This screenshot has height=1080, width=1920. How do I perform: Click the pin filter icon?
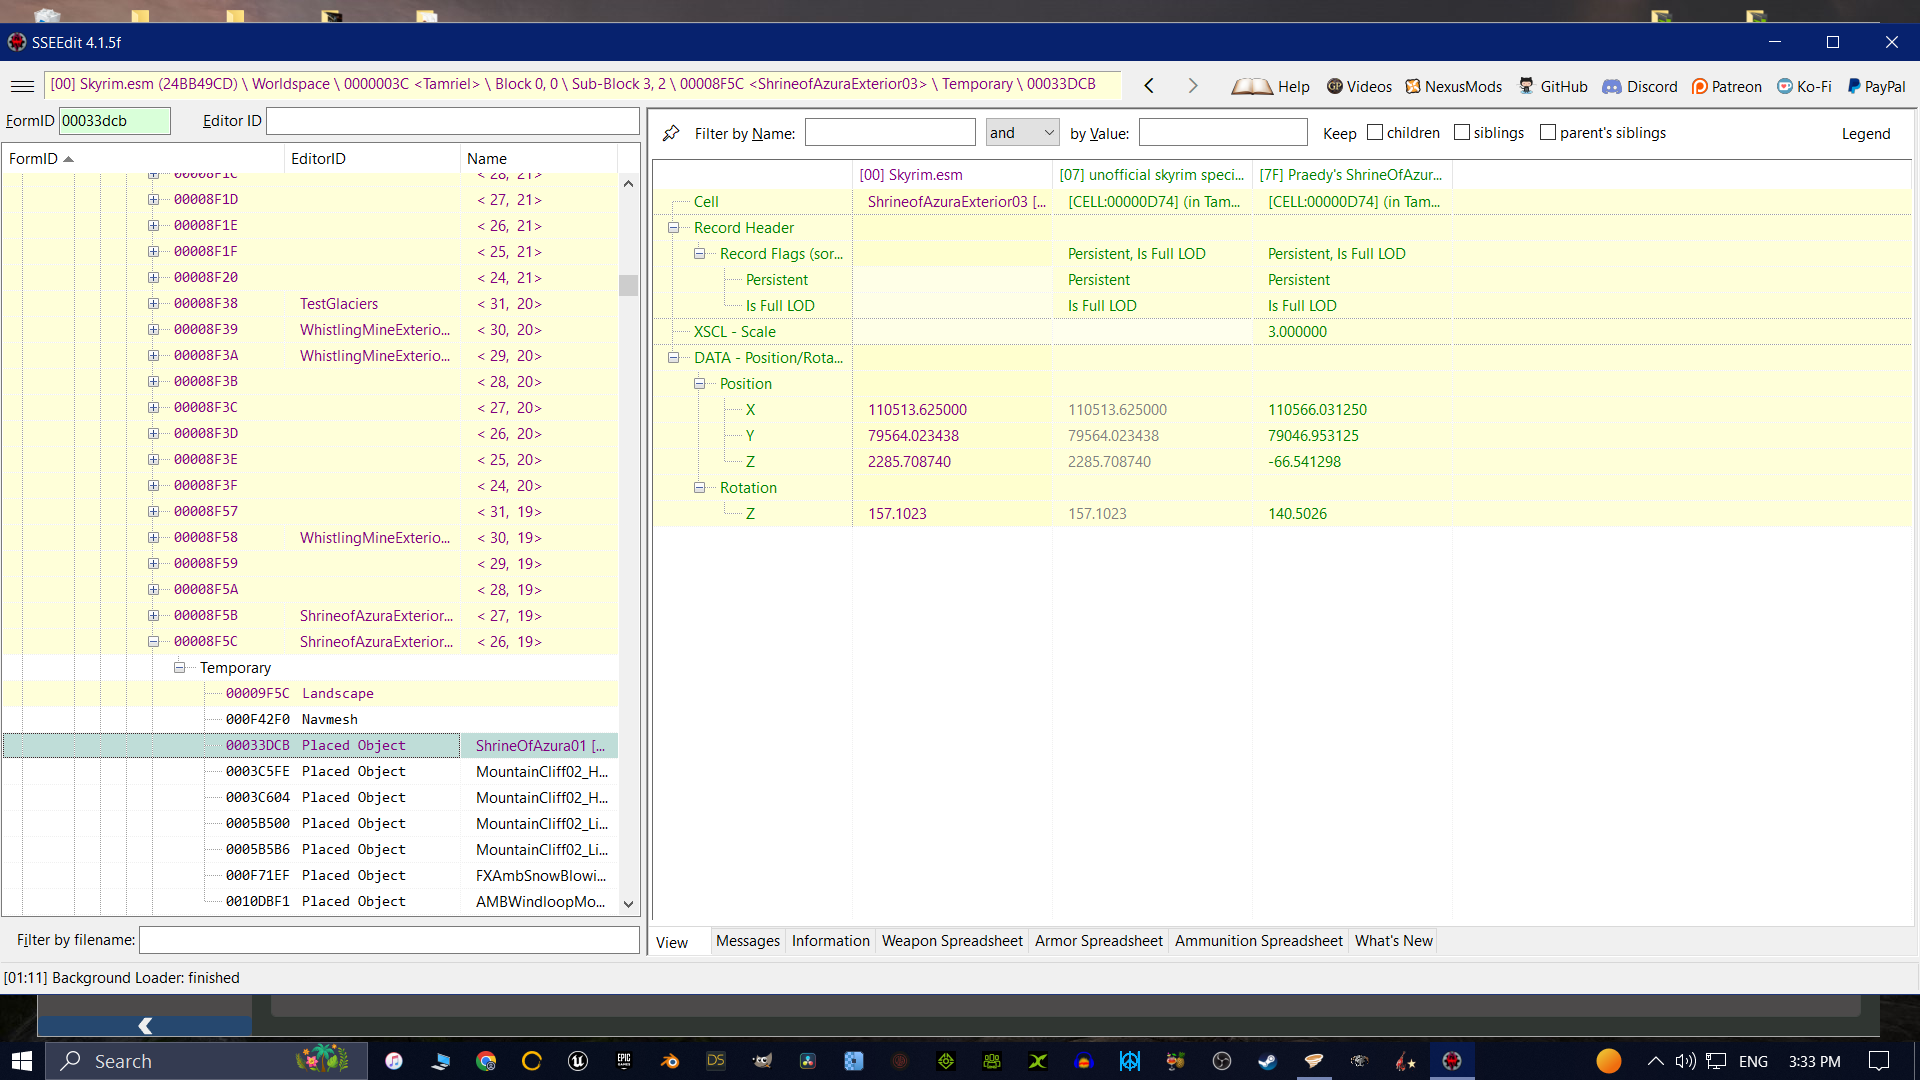pyautogui.click(x=671, y=133)
